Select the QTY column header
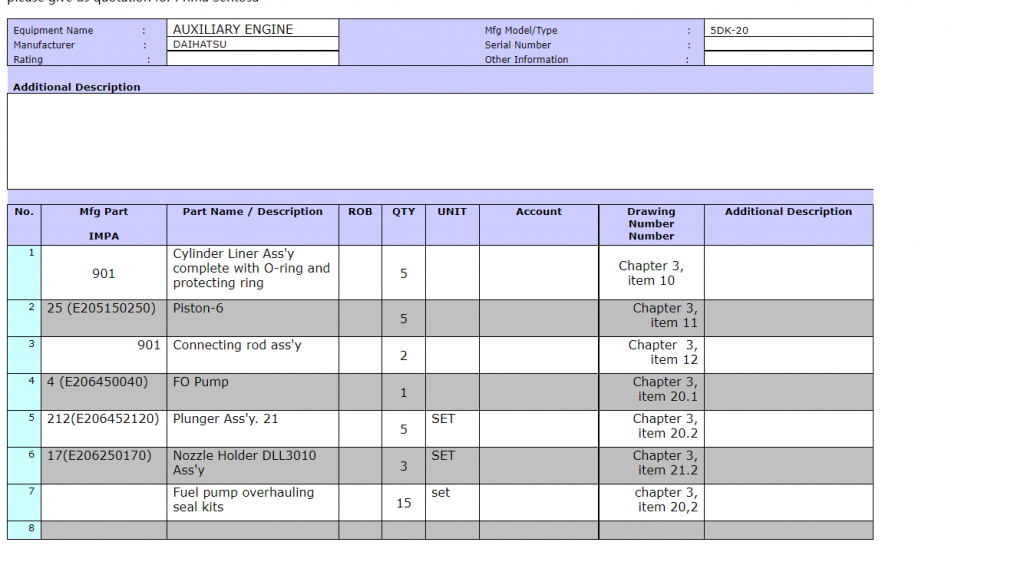 [404, 212]
